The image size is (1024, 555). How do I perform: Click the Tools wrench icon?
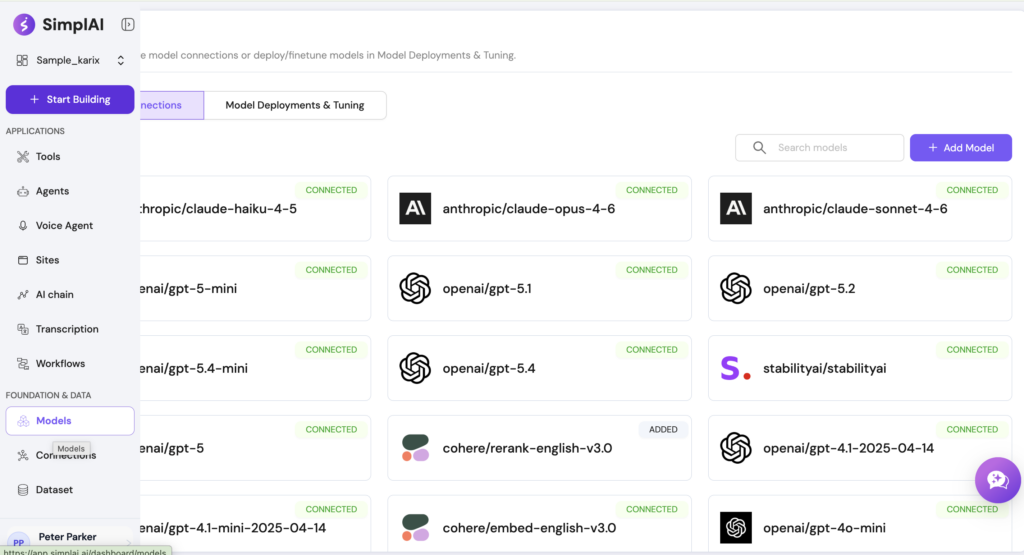coord(23,157)
